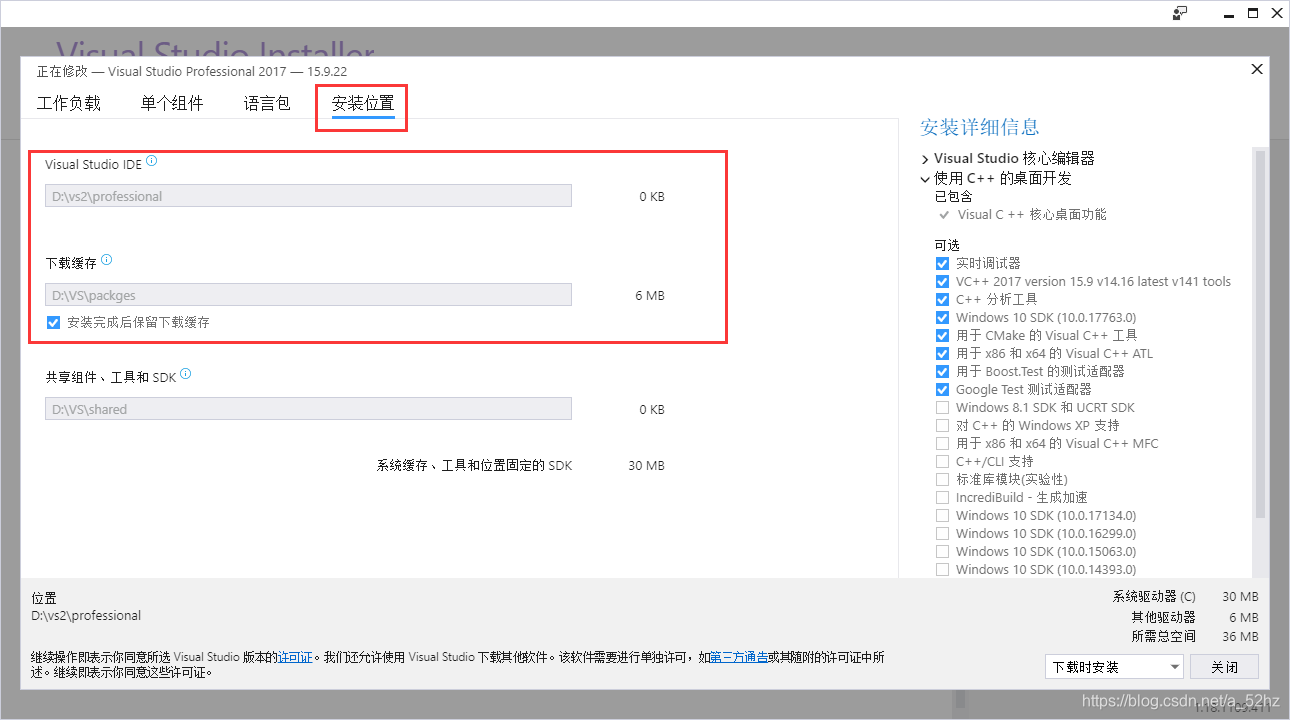
Task: Close the Visual Studio Installer main window
Action: coord(1278,13)
